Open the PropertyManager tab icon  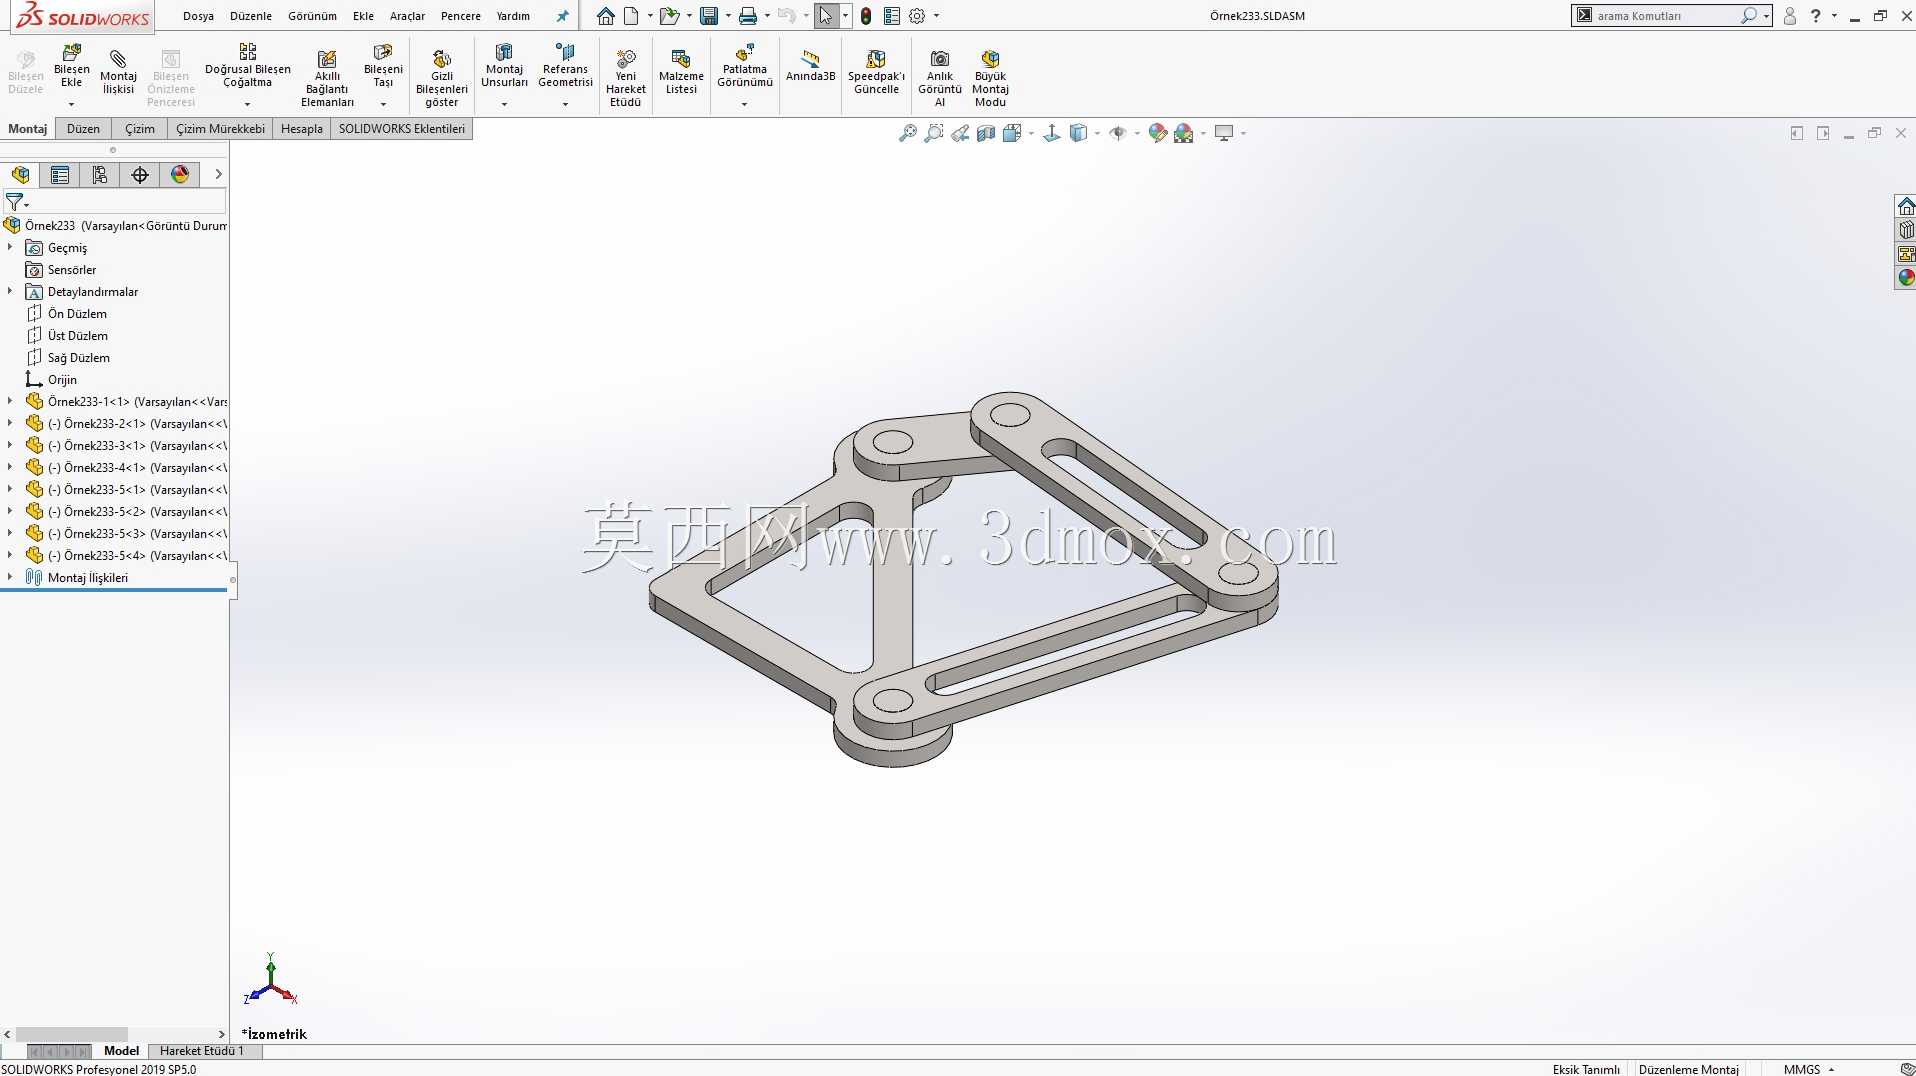(x=60, y=175)
